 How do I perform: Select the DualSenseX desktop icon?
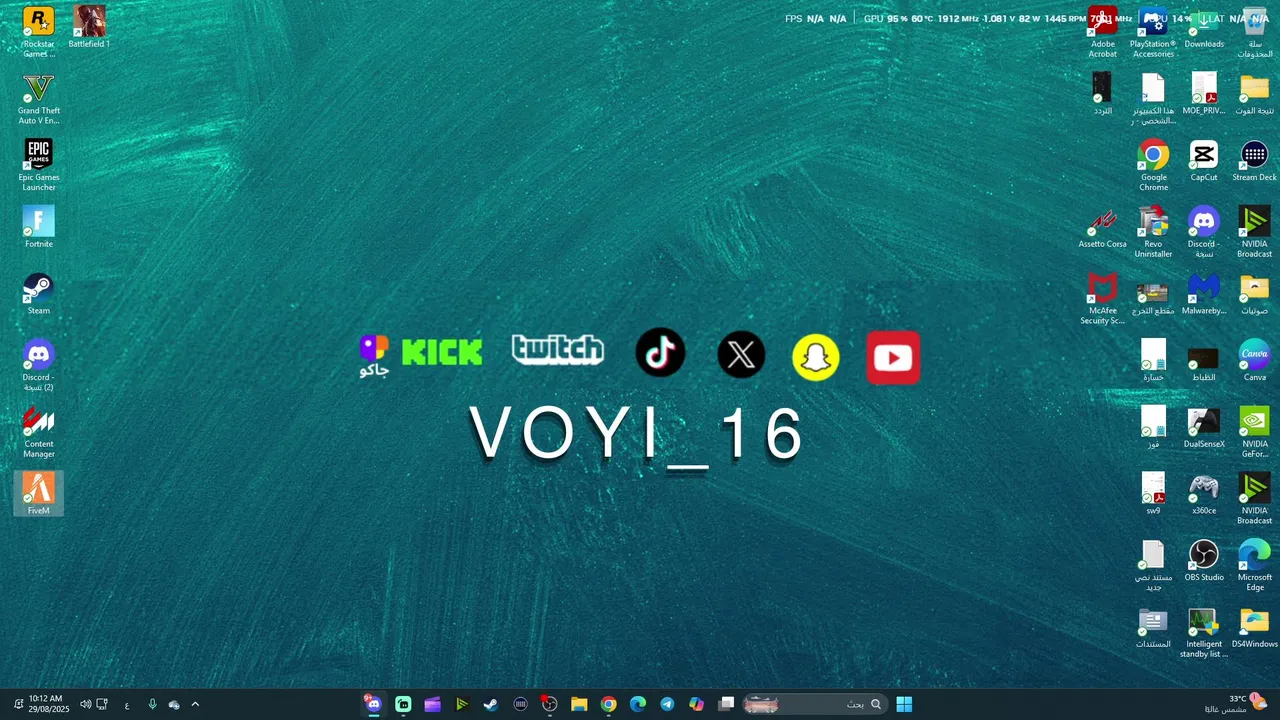tap(1204, 427)
